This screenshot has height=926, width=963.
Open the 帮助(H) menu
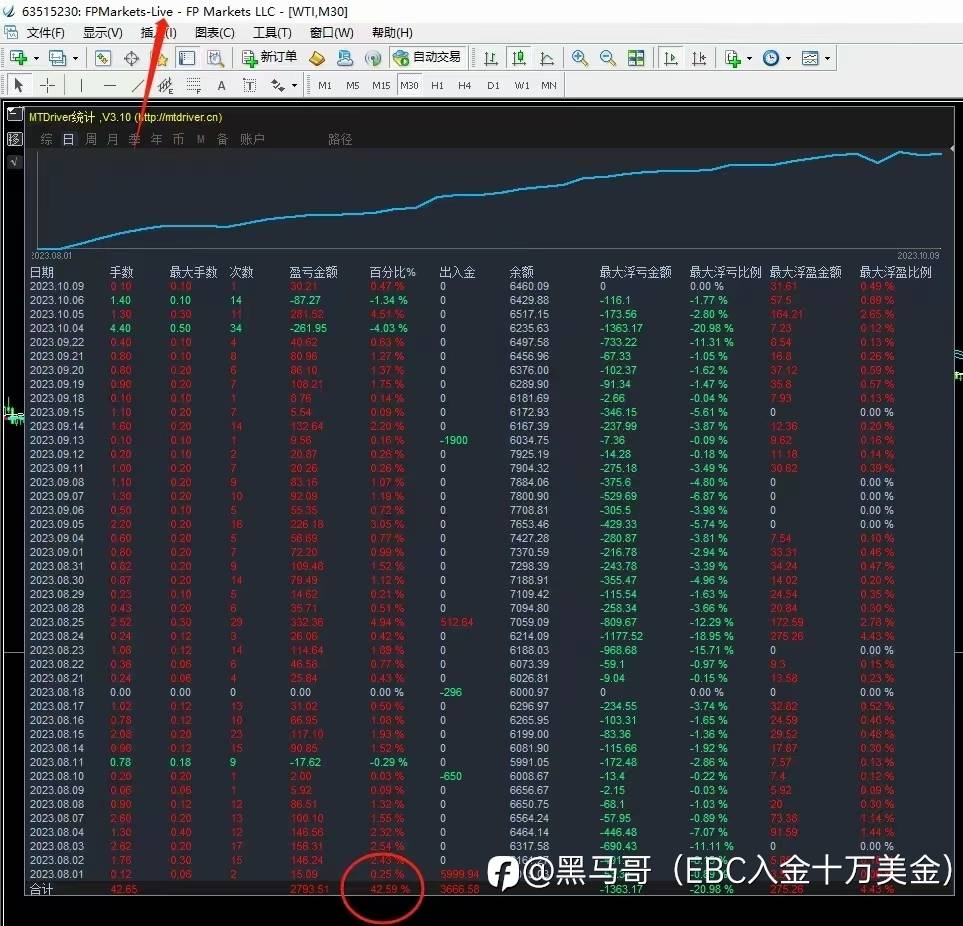(x=392, y=33)
